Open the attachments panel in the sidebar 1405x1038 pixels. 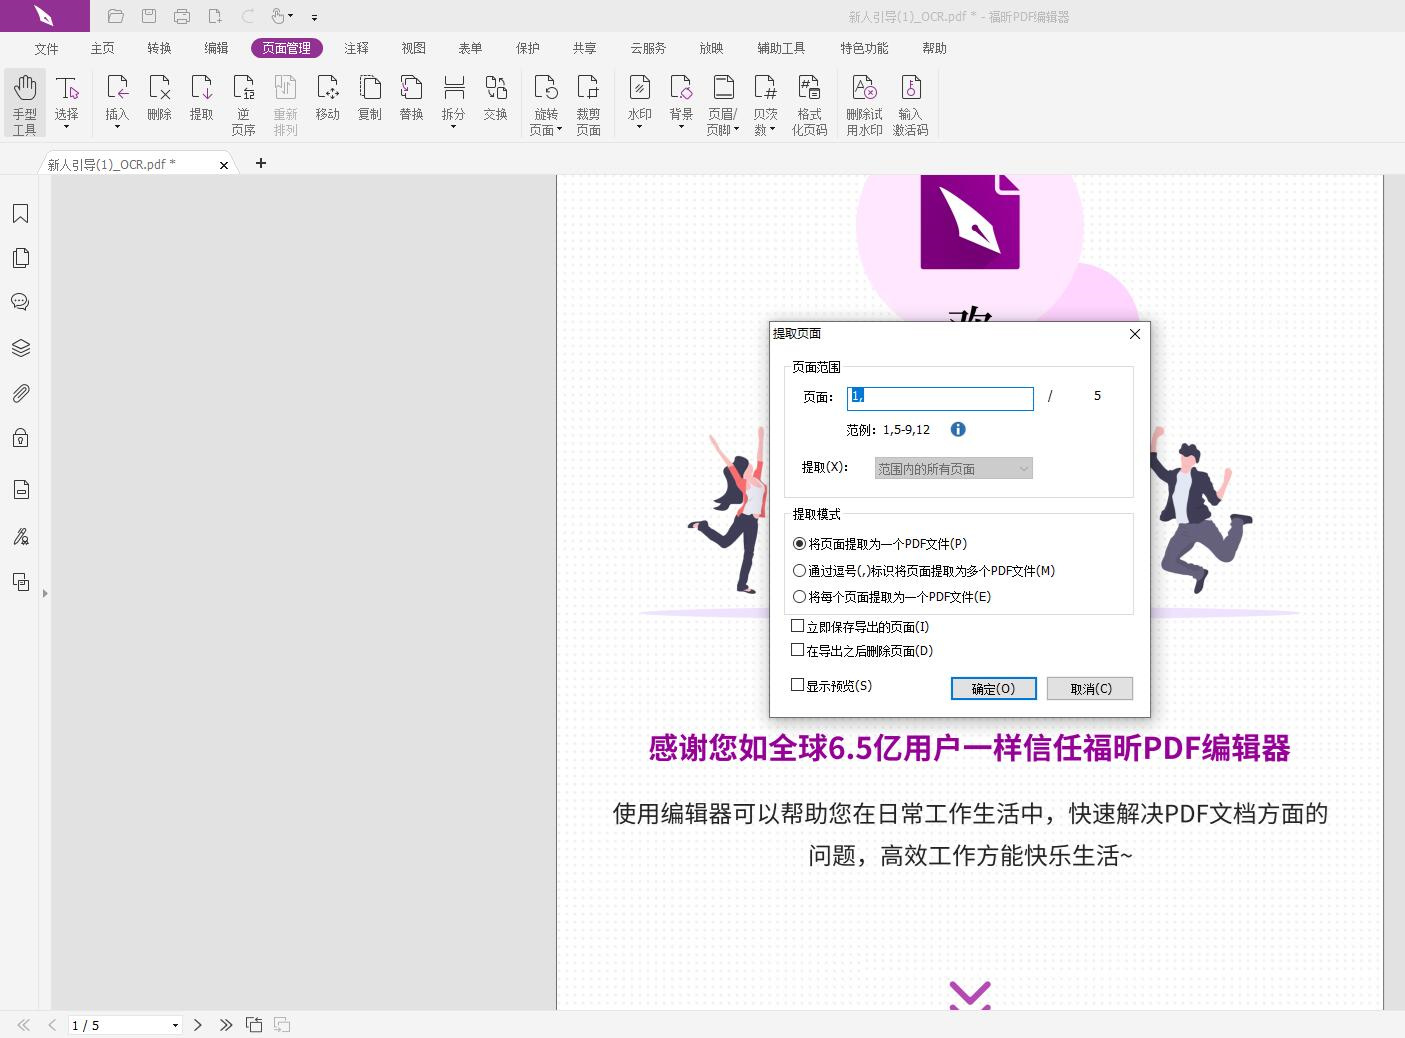pyautogui.click(x=21, y=392)
